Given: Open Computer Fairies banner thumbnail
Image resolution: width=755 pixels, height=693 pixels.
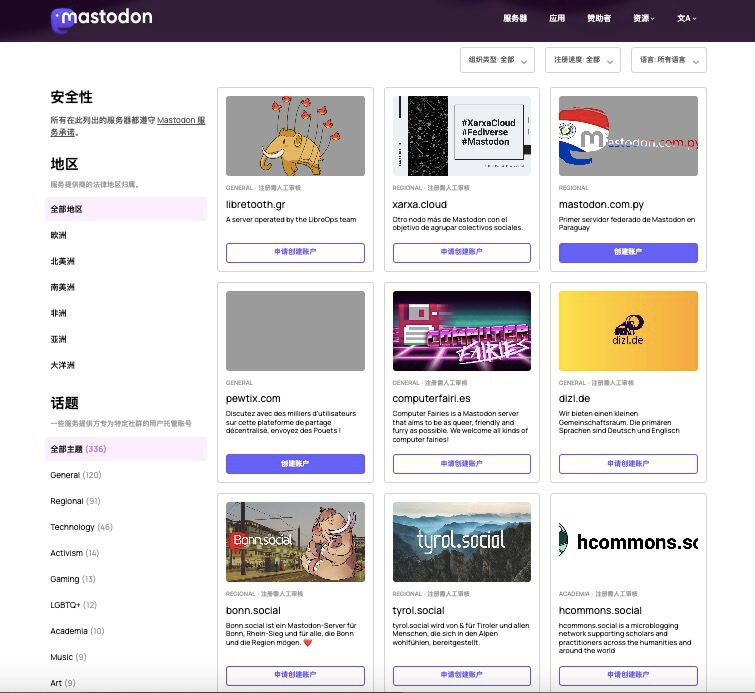Looking at the screenshot, I should 462,331.
